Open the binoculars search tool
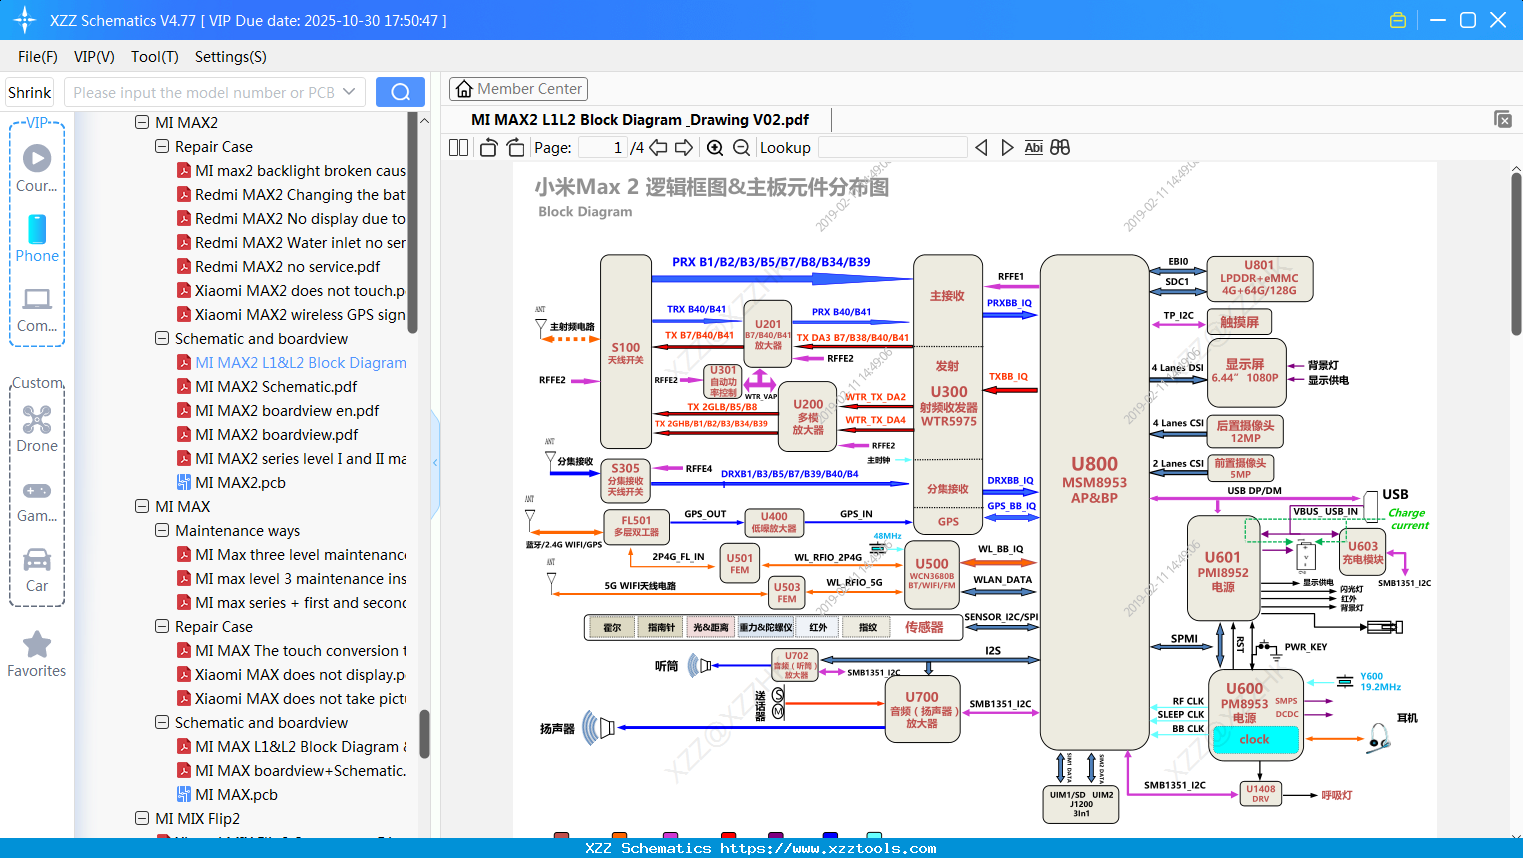 tap(1060, 147)
